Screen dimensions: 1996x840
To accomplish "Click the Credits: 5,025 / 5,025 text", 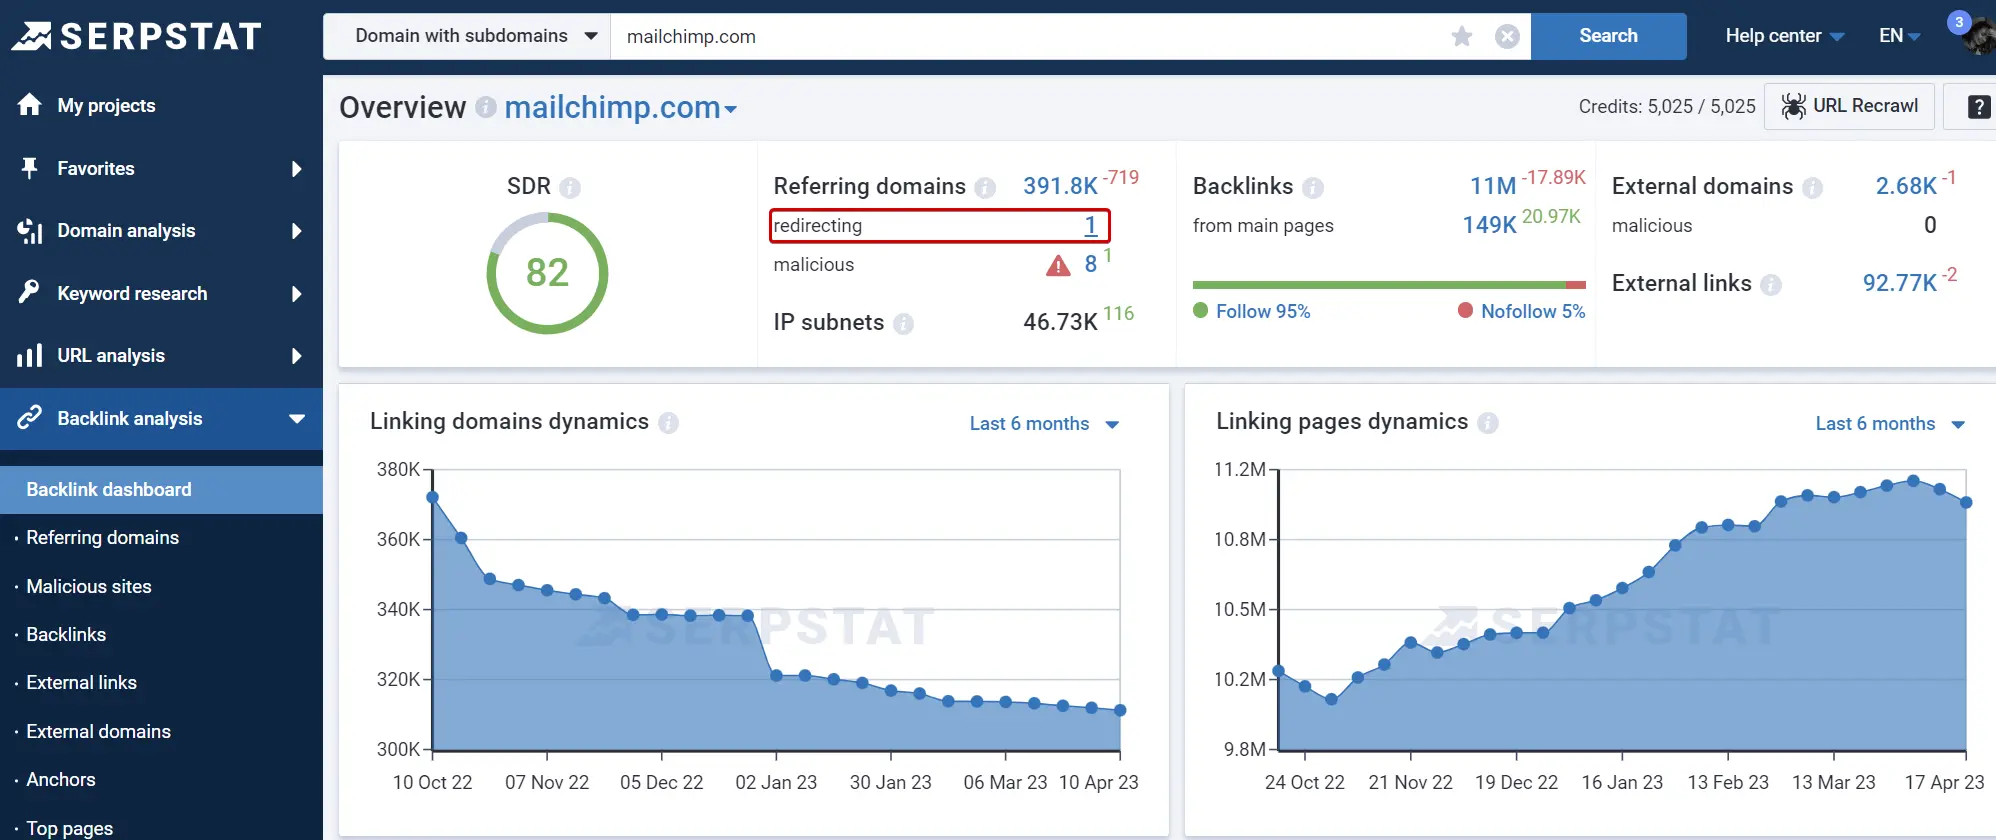I will tap(1667, 107).
